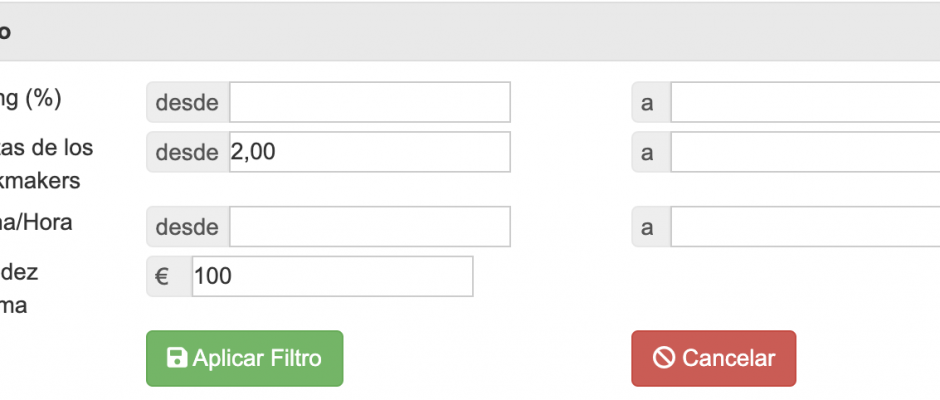Screen dimensions: 940x400
Task: Click the € symbol addon
Action: tap(162, 276)
